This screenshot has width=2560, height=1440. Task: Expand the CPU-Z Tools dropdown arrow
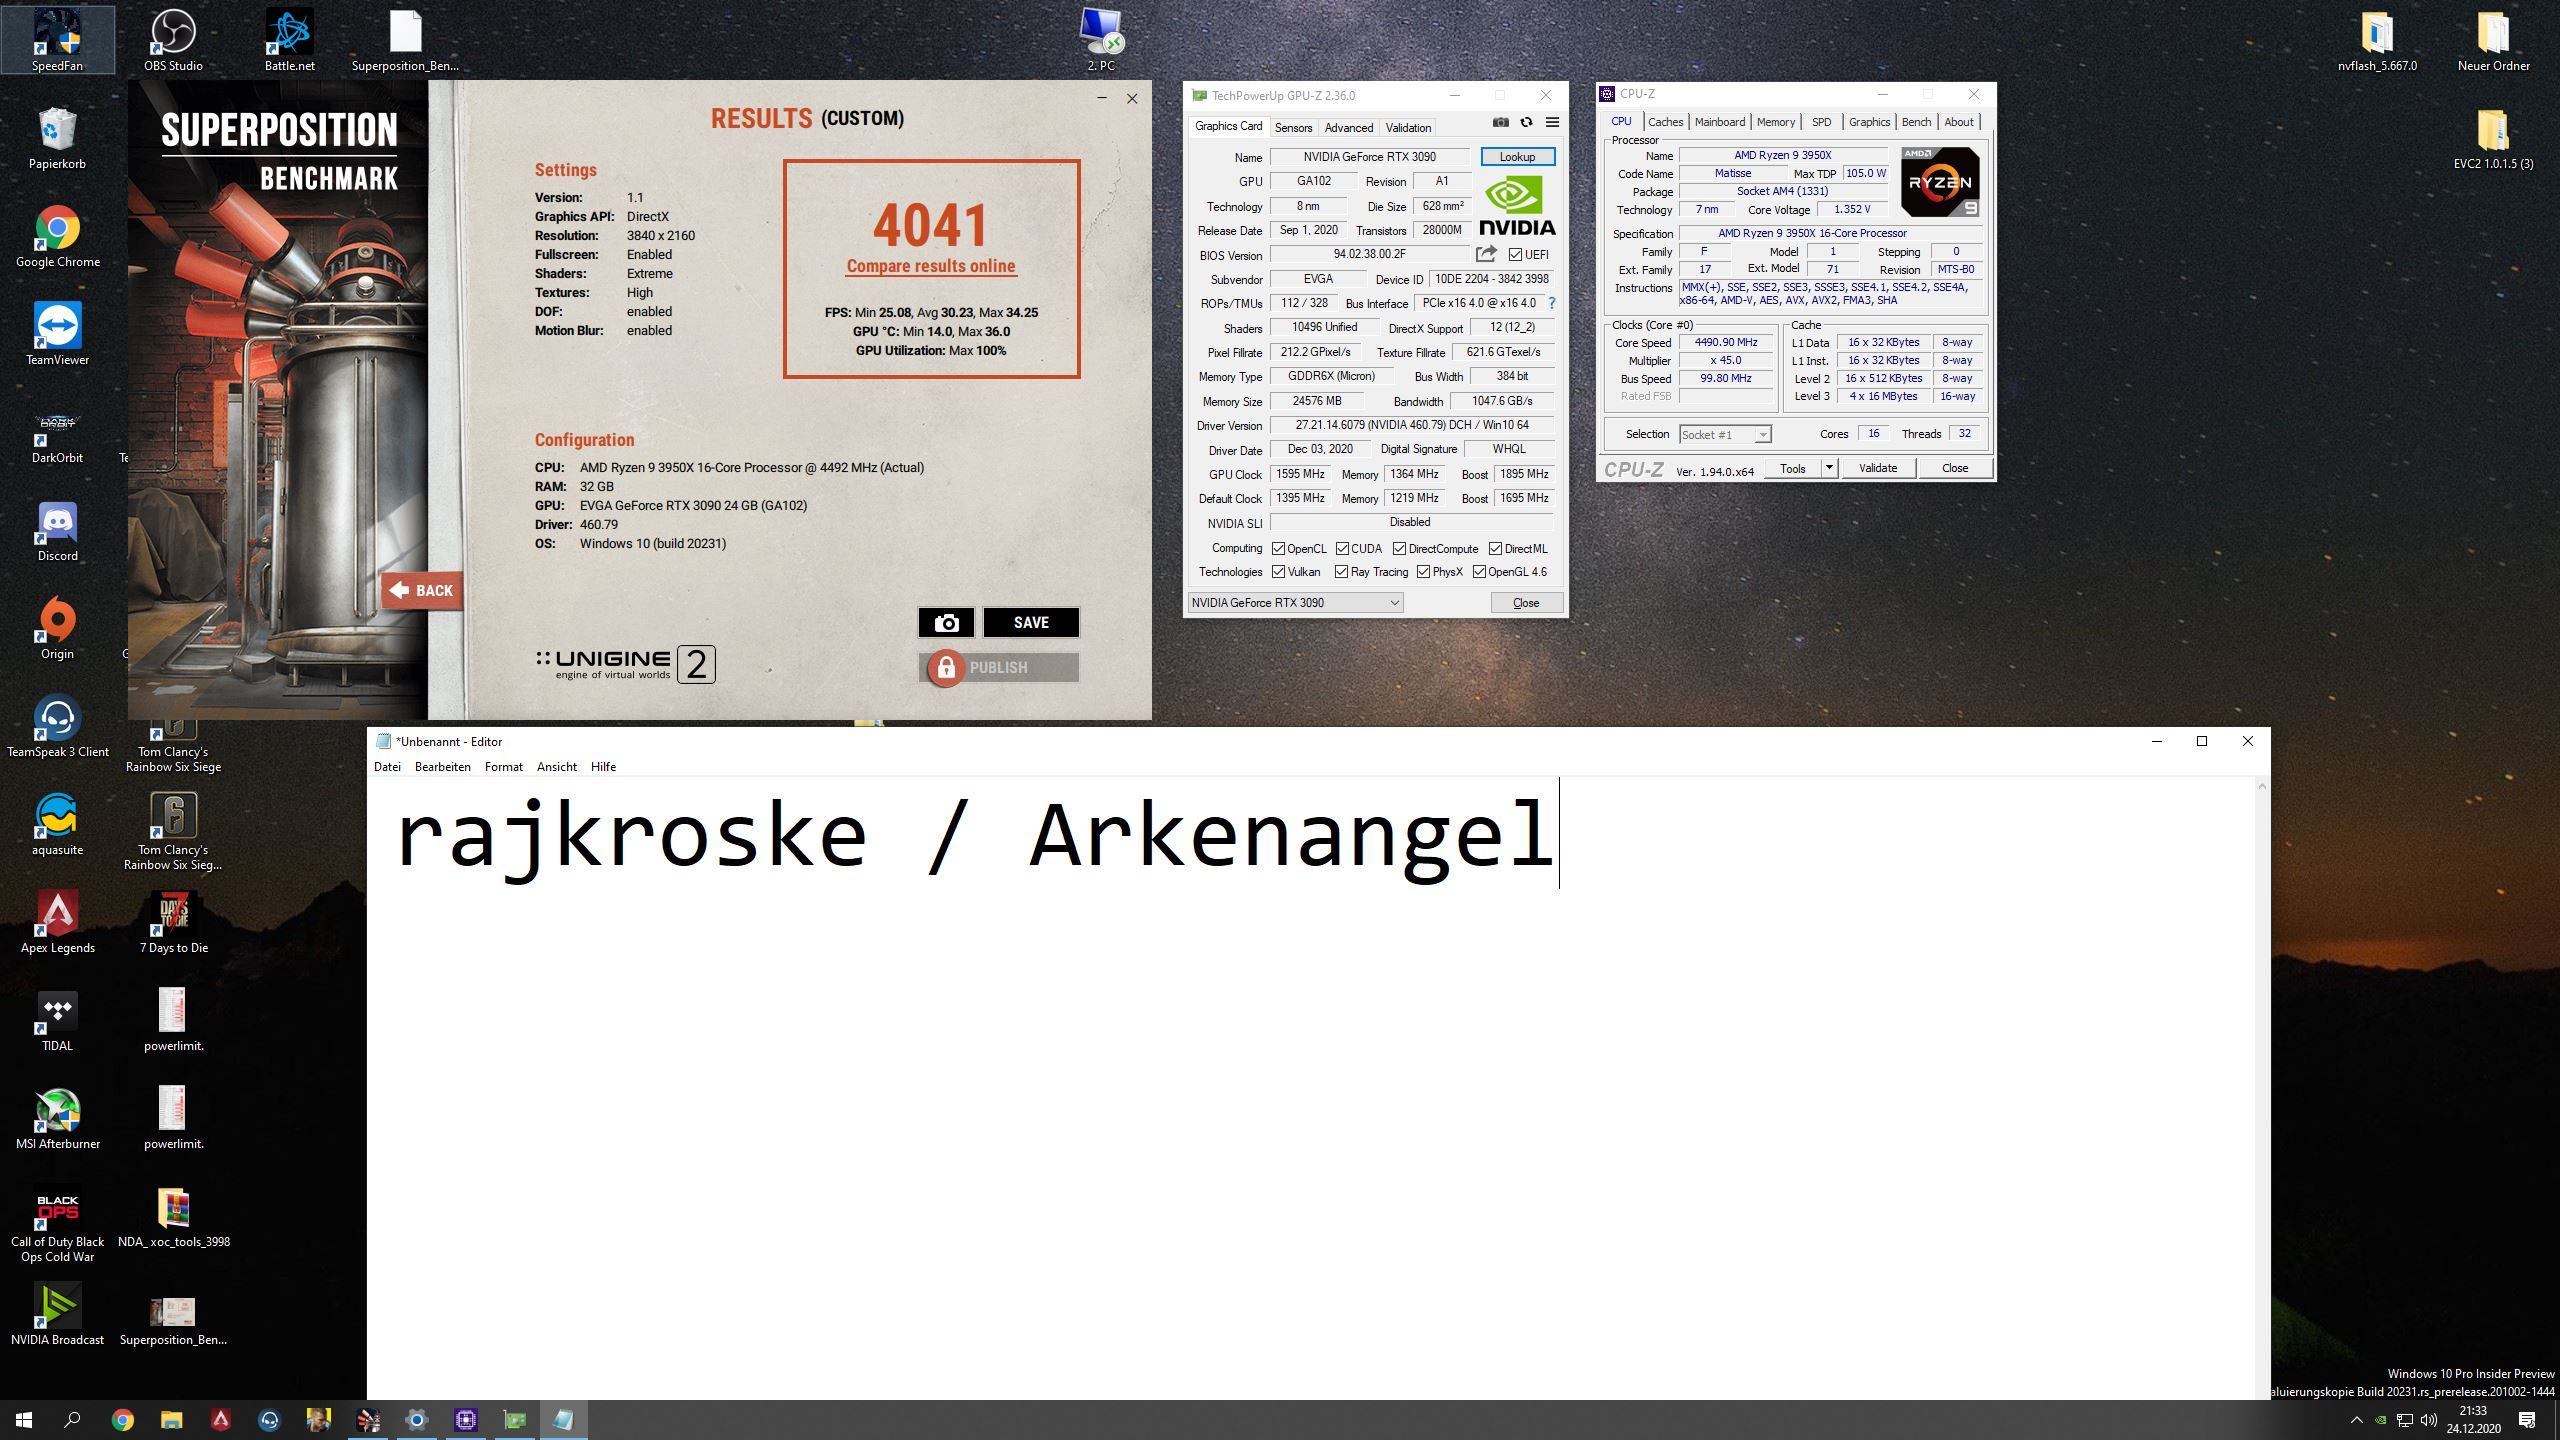(x=1829, y=468)
